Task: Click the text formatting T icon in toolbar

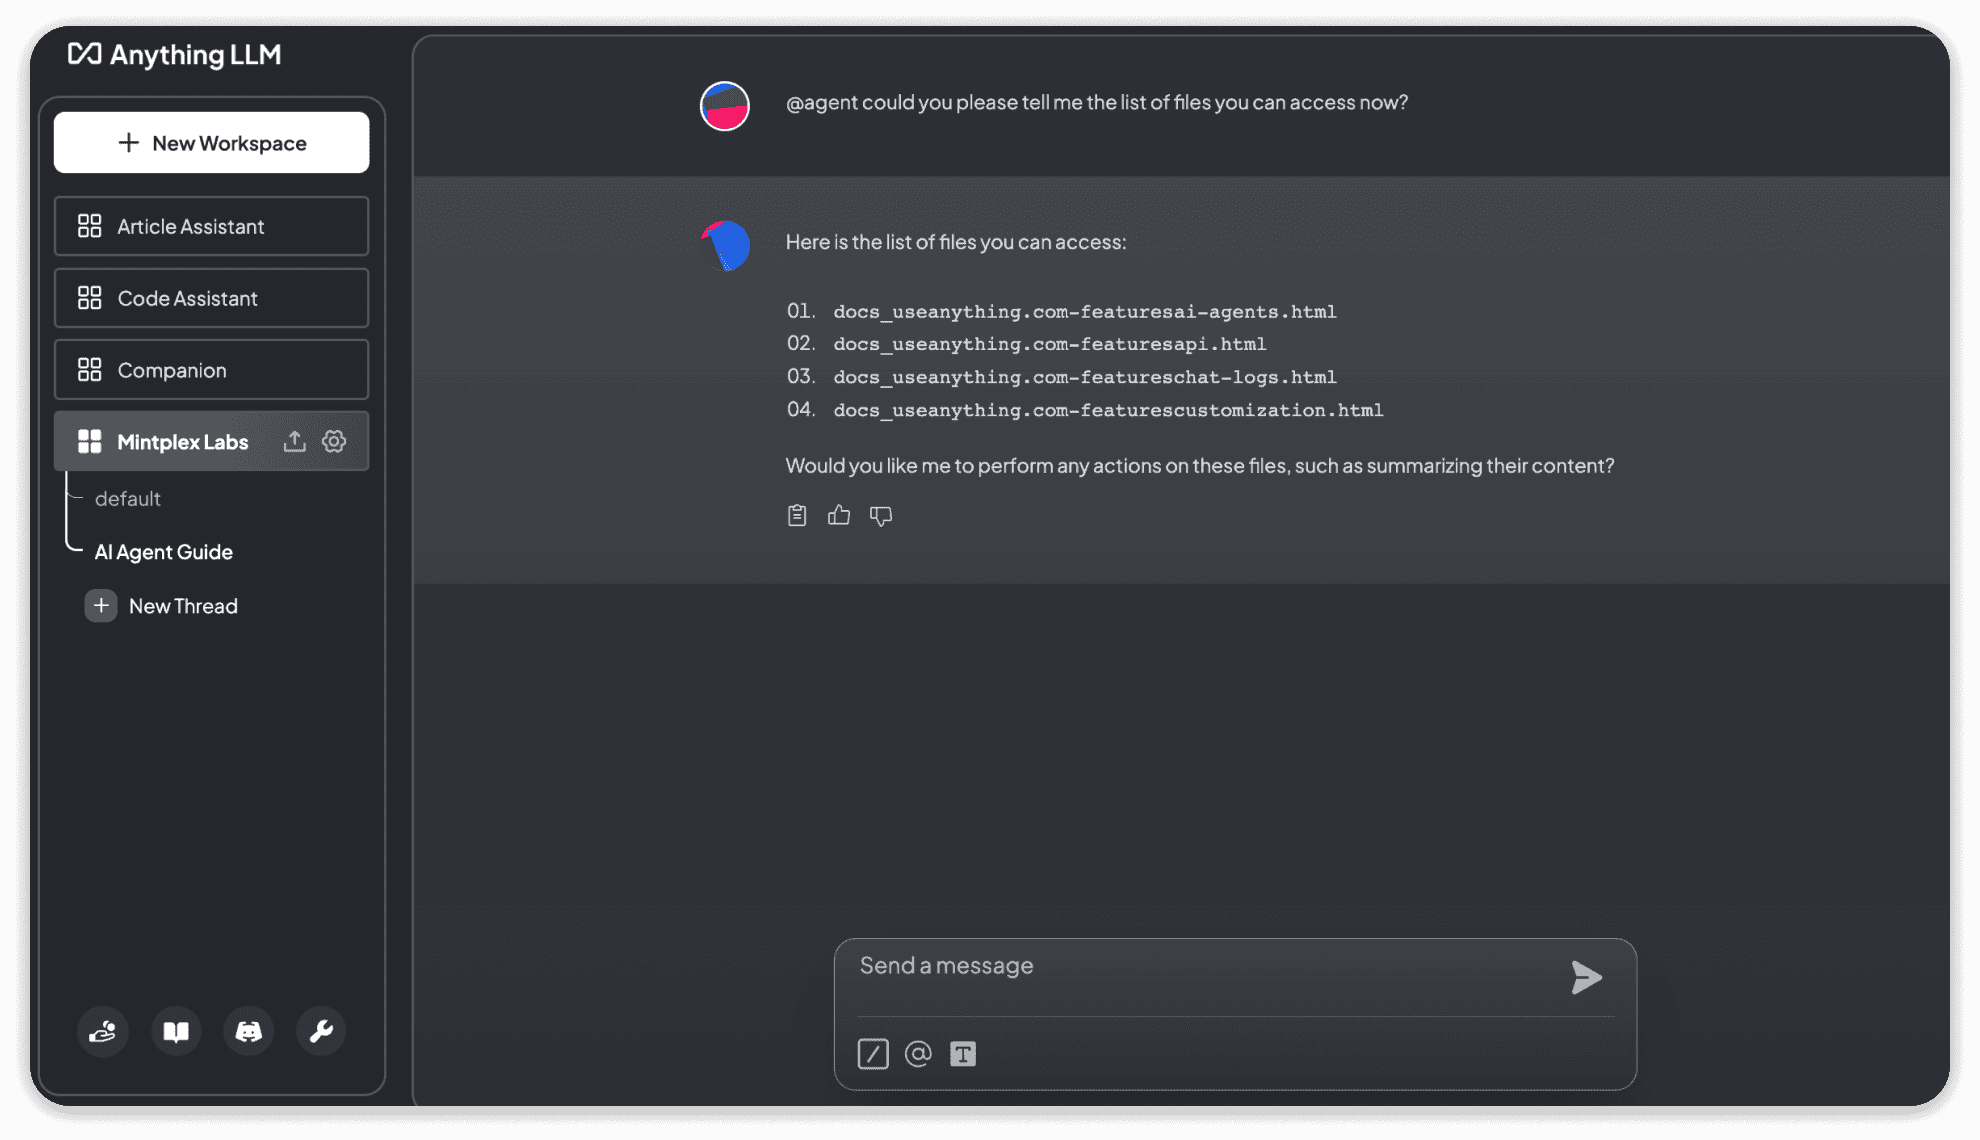Action: 961,1054
